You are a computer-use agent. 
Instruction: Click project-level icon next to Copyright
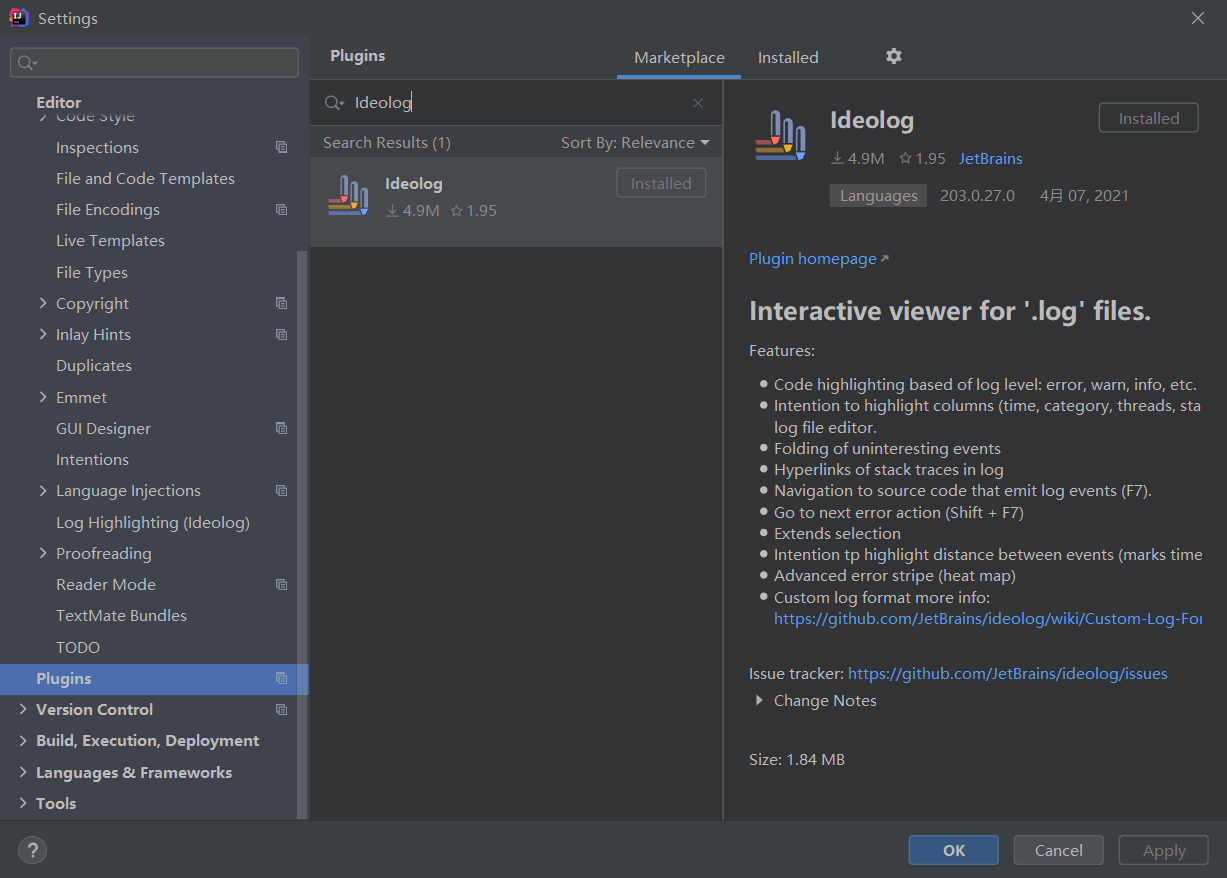281,303
